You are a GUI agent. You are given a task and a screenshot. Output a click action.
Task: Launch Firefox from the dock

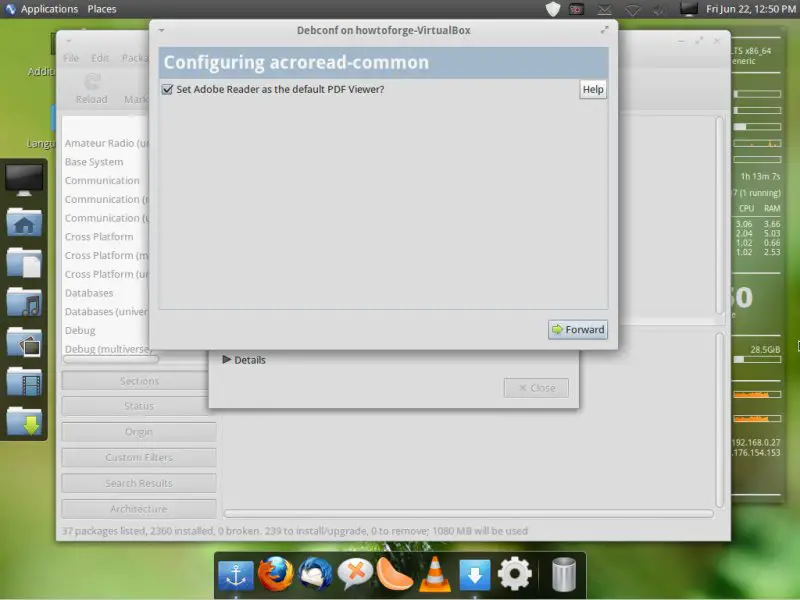276,574
